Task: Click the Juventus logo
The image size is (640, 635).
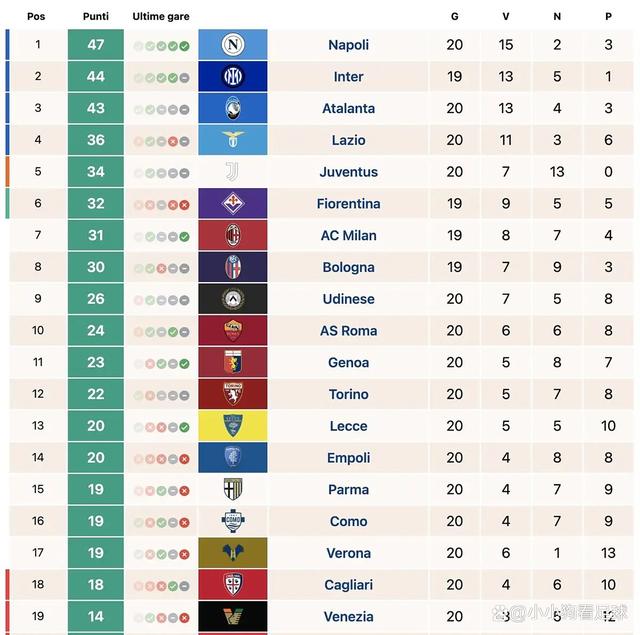Action: tap(233, 172)
